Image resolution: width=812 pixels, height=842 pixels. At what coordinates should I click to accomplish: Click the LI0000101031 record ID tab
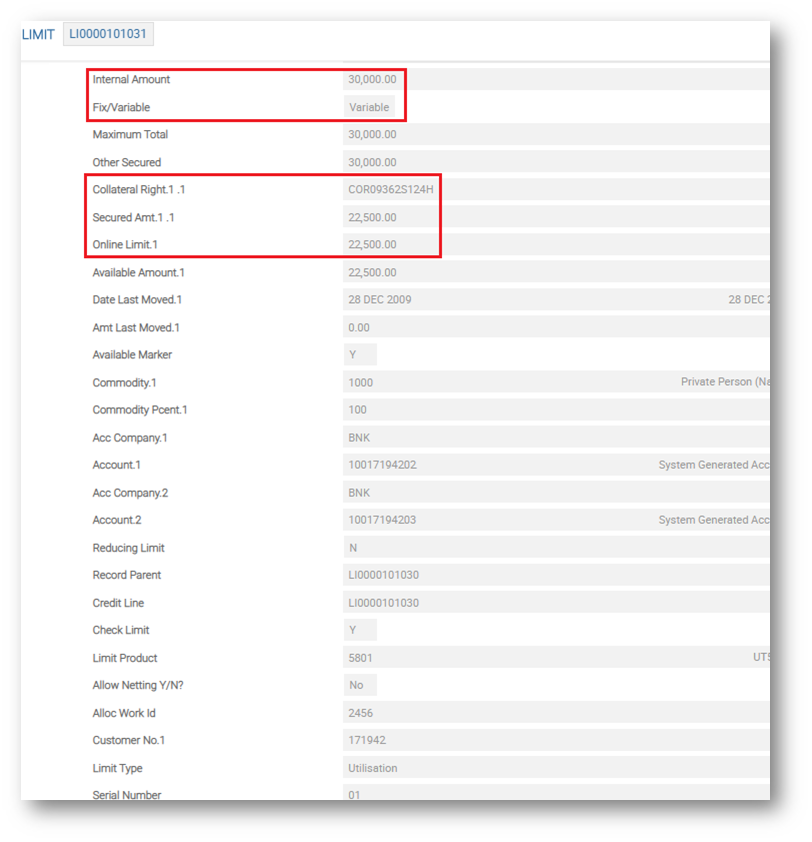pos(108,34)
